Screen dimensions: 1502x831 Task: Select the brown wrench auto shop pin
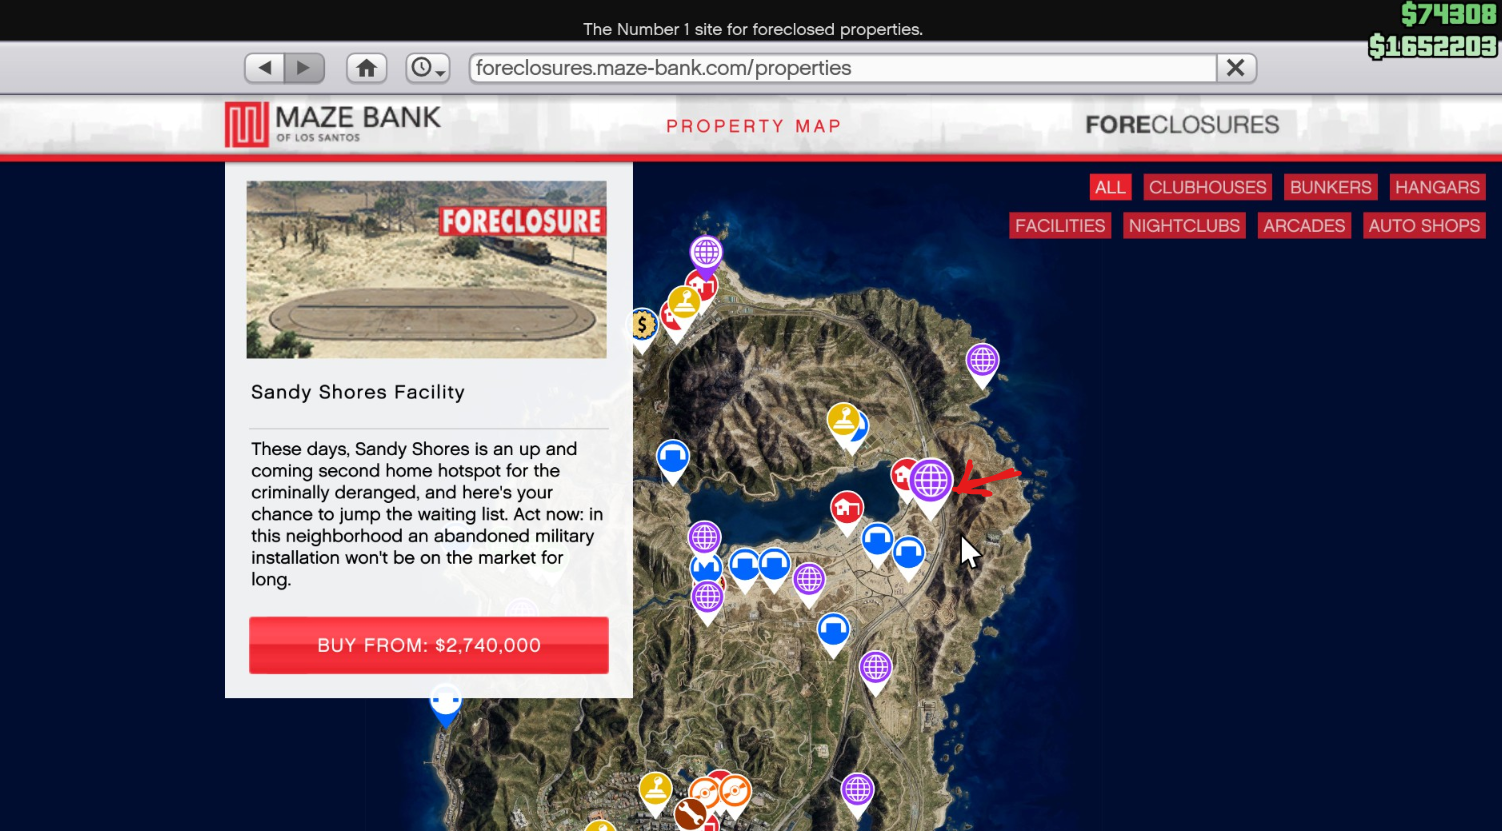click(x=690, y=814)
